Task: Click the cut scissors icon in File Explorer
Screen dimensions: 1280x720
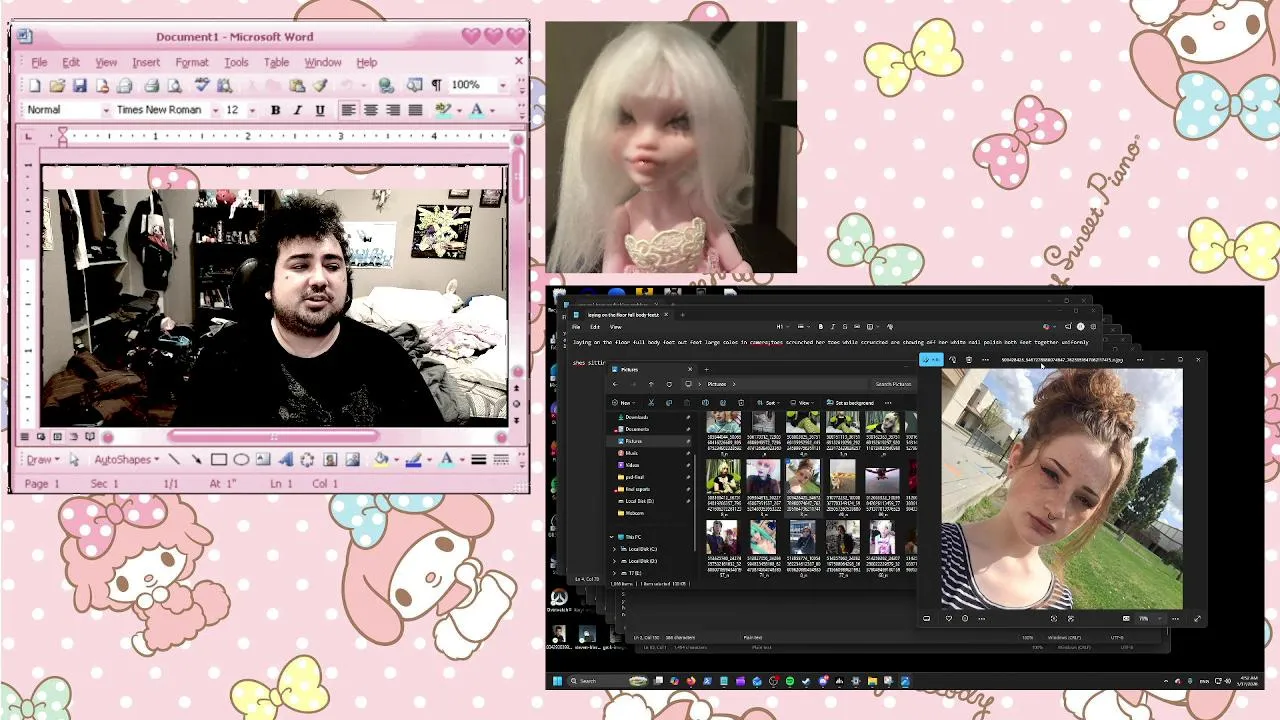Action: [651, 403]
